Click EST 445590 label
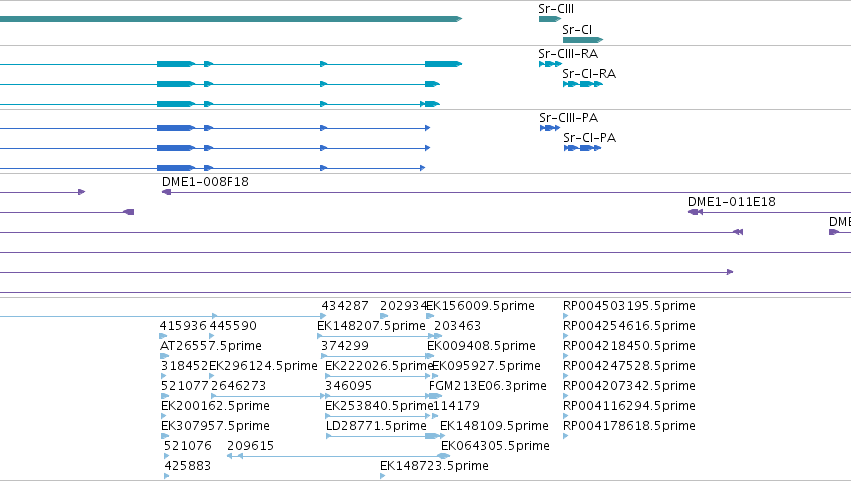The height and width of the screenshot is (481, 851). coord(233,326)
